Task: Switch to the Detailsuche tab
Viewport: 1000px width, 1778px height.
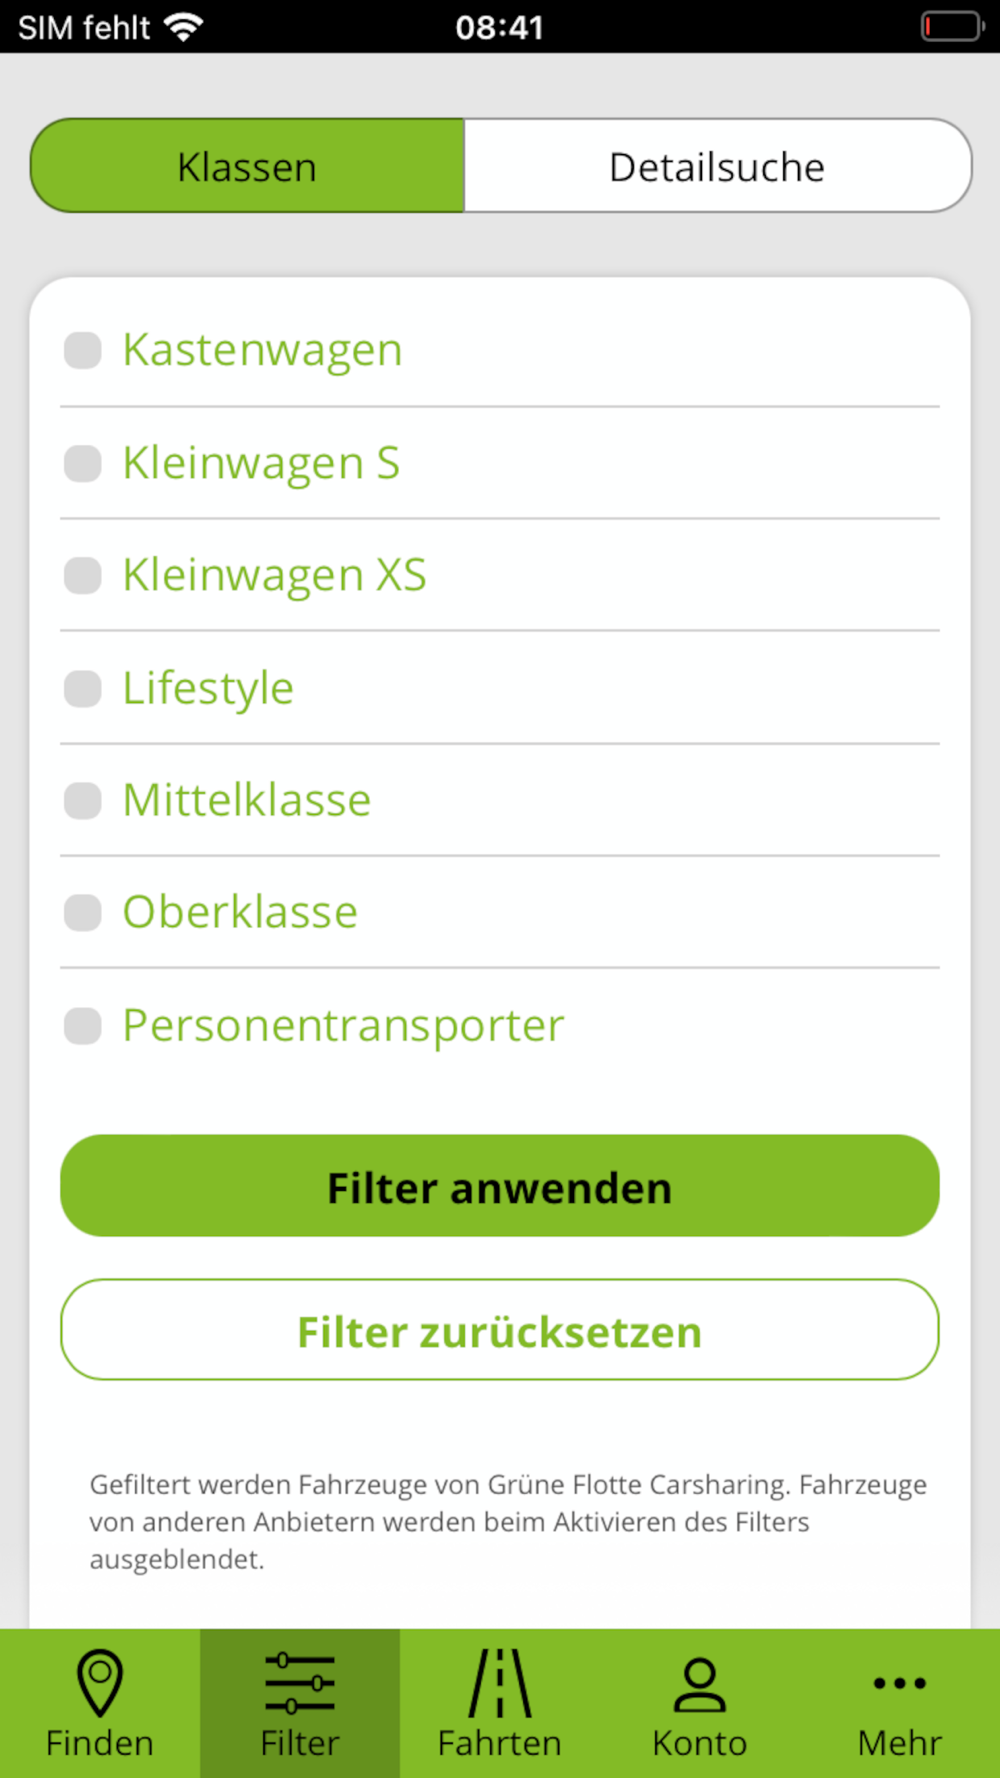Action: 718,166
